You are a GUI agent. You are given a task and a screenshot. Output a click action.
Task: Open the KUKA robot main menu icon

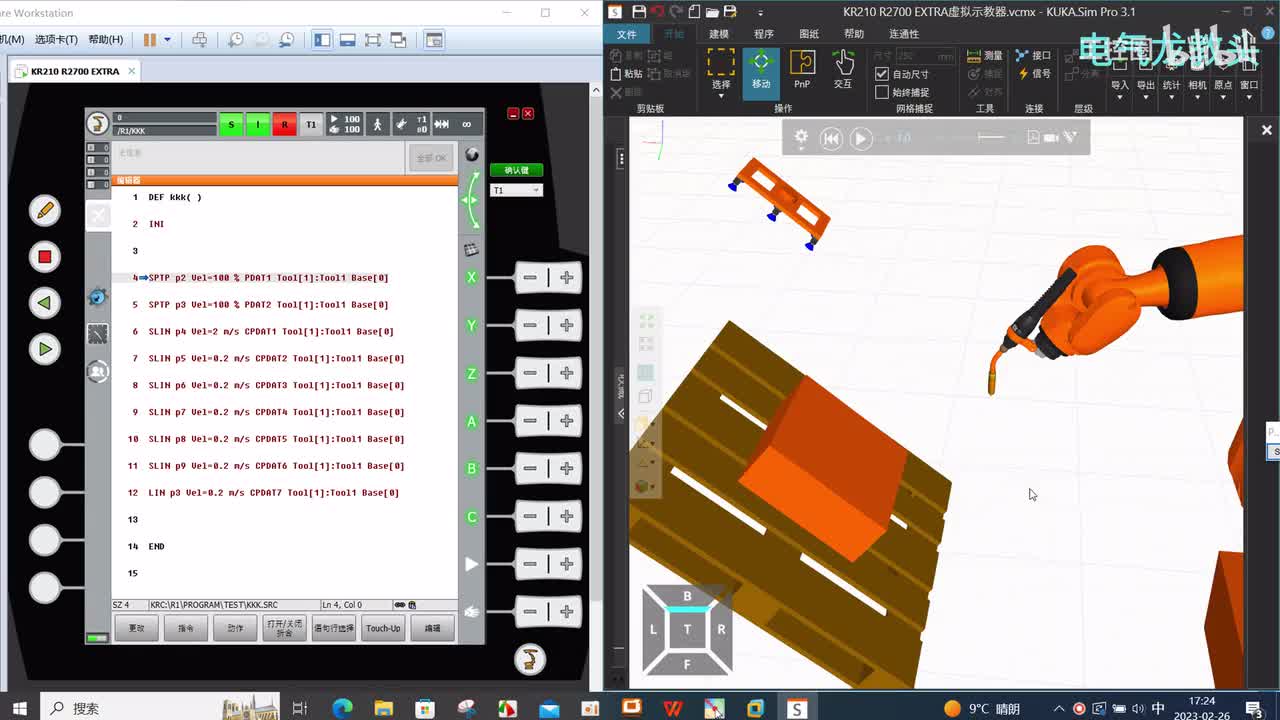coord(98,124)
